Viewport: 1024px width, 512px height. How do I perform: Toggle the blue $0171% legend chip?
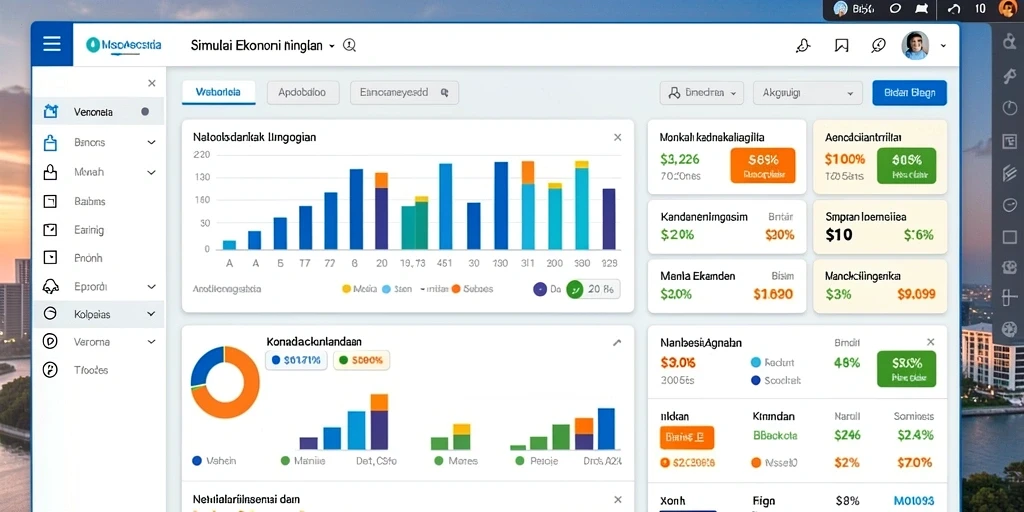[x=296, y=360]
